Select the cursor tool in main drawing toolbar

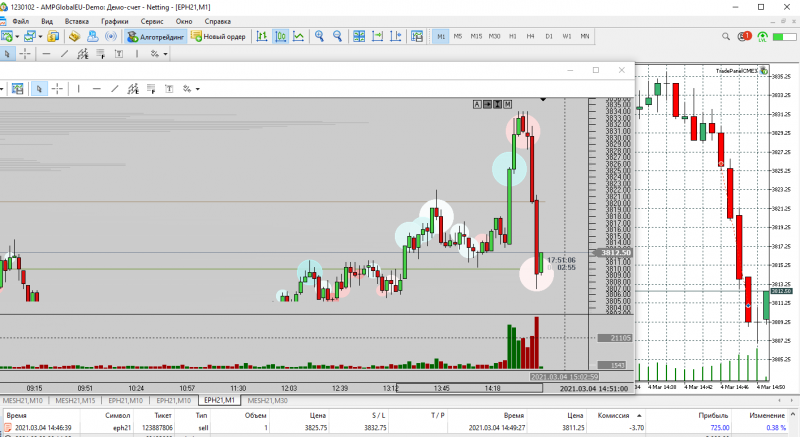tap(7, 54)
